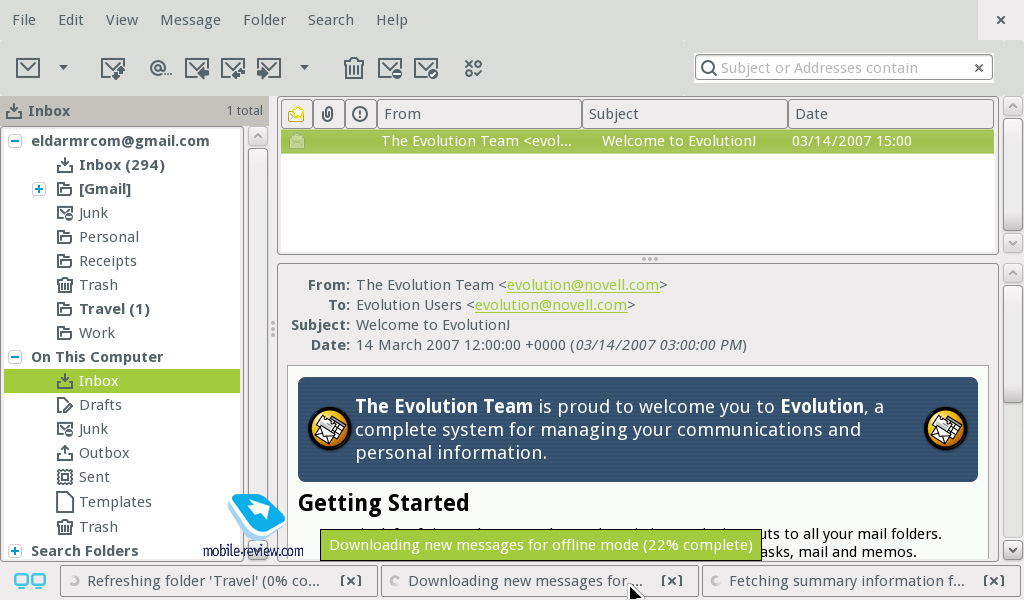
Task: Sort messages by Subject column
Action: pos(684,114)
